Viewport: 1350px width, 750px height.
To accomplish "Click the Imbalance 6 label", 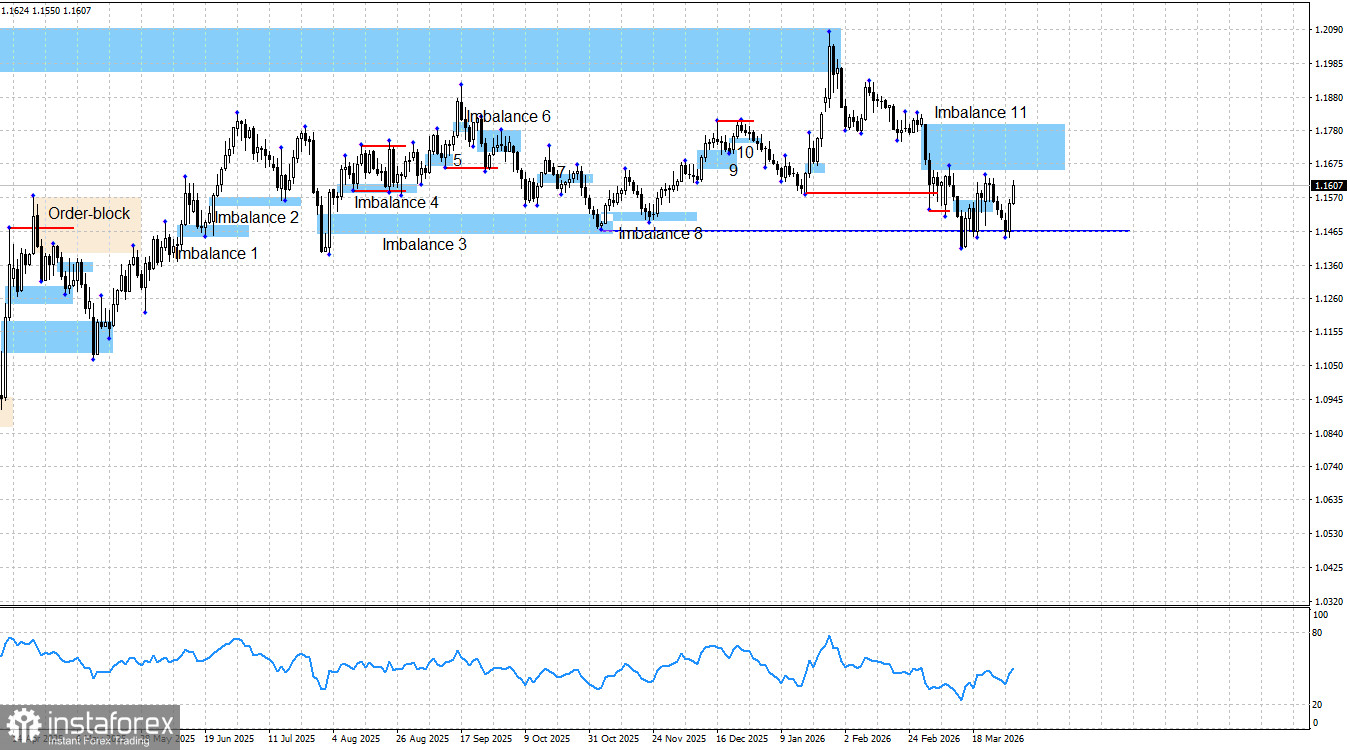I will click(508, 116).
